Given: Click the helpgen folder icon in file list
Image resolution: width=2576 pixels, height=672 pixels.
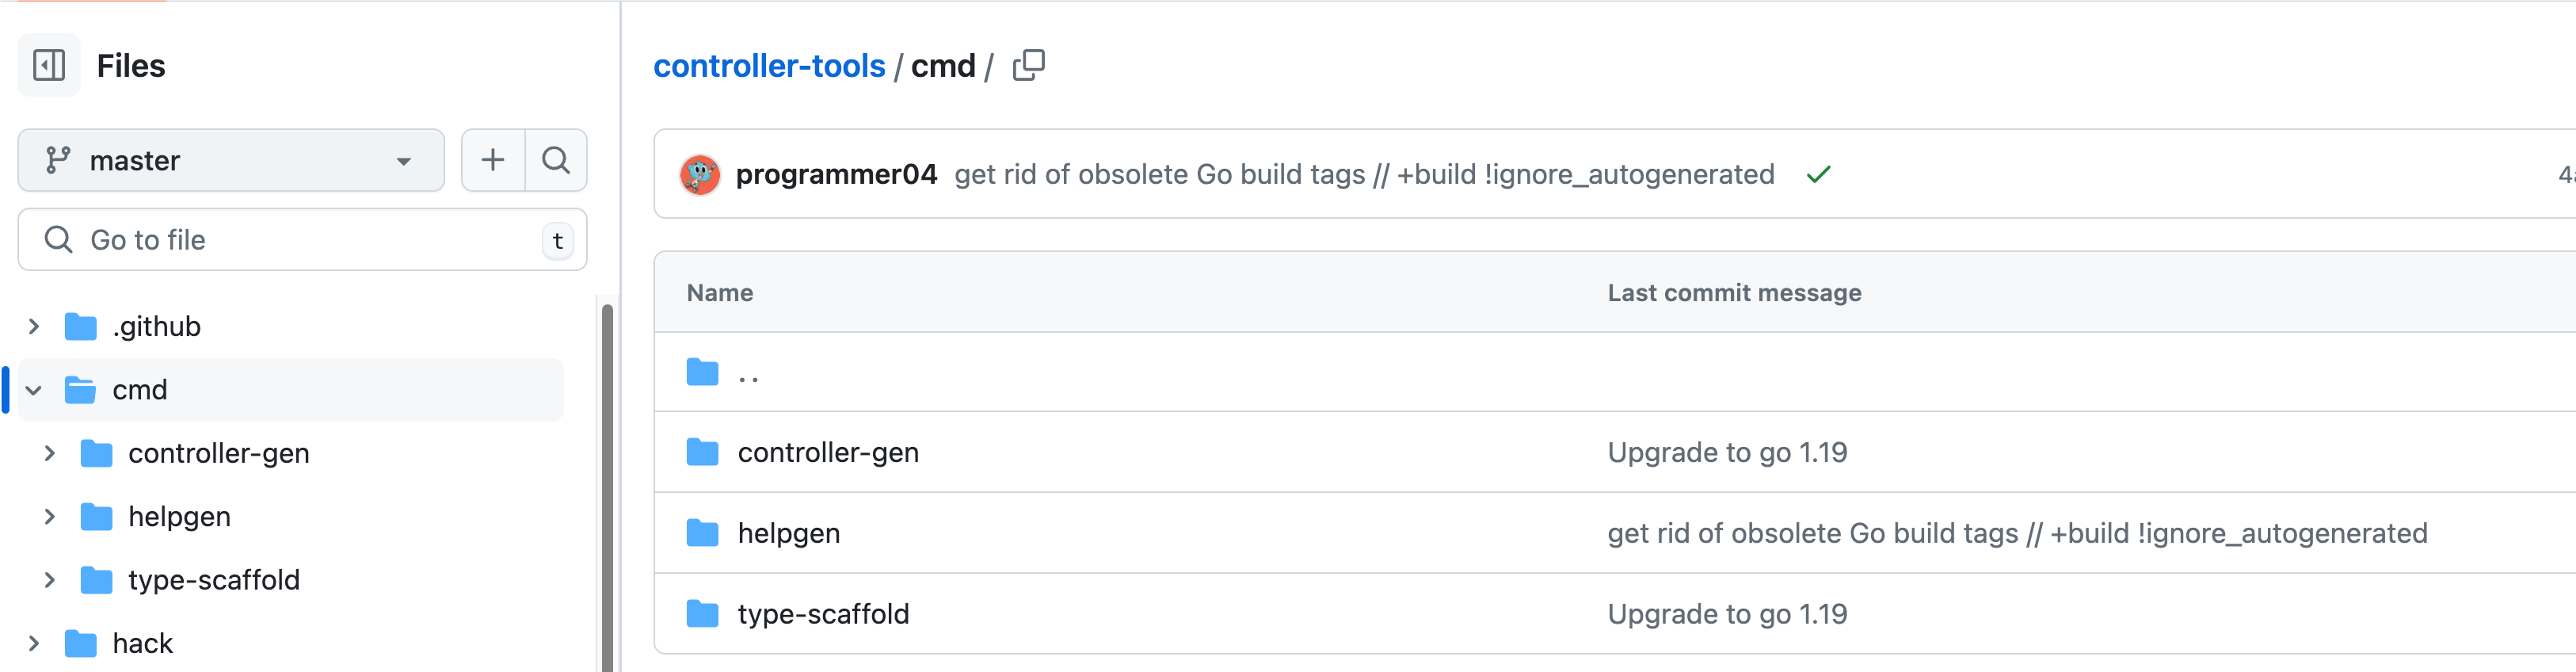Looking at the screenshot, I should 702,533.
